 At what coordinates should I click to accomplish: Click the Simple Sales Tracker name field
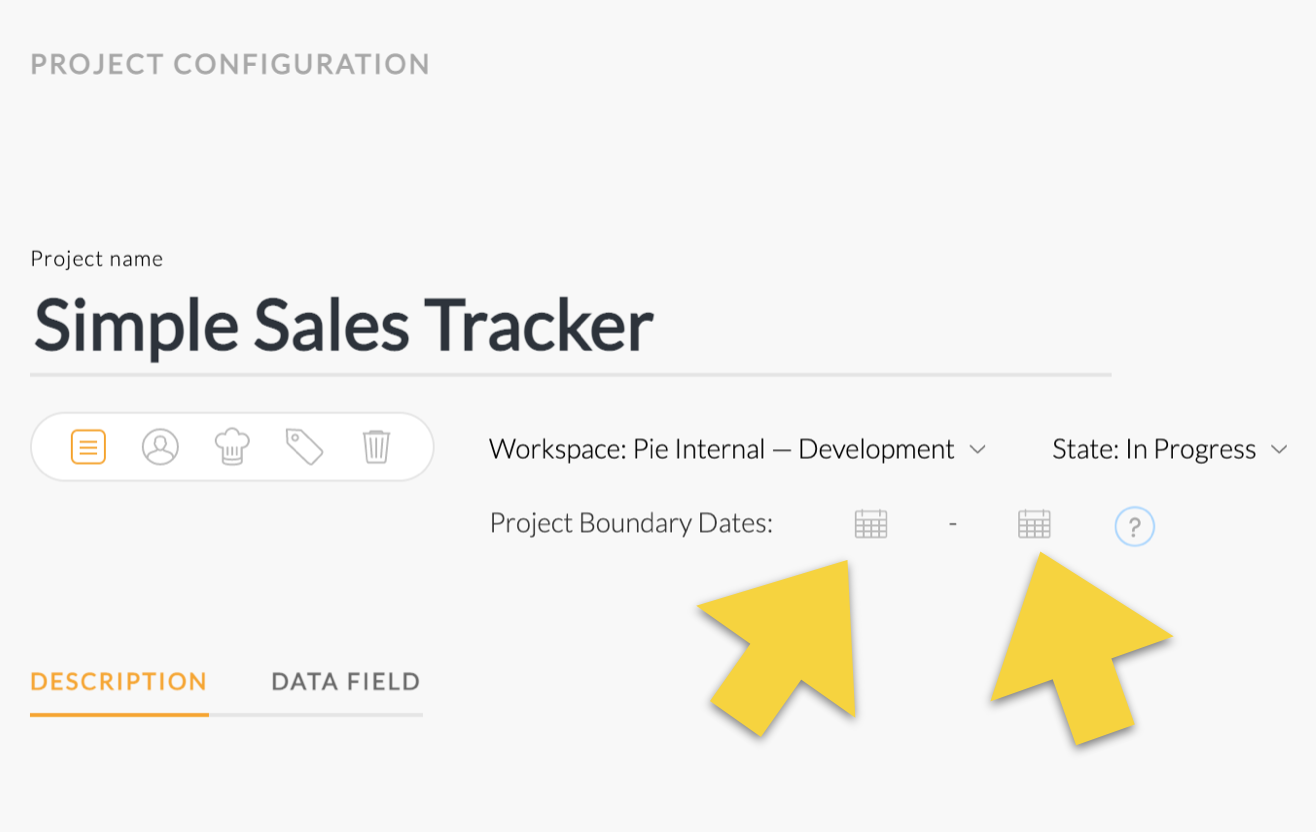coord(343,324)
